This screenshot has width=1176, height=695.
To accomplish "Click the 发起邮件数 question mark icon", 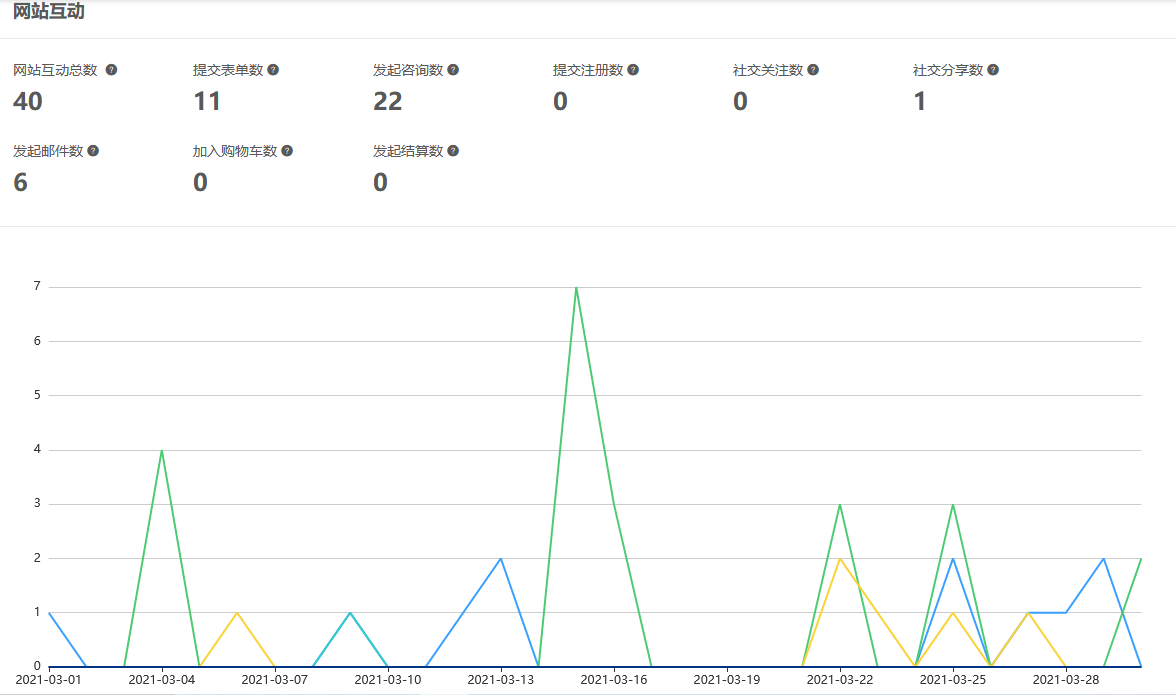I will click(x=93, y=150).
